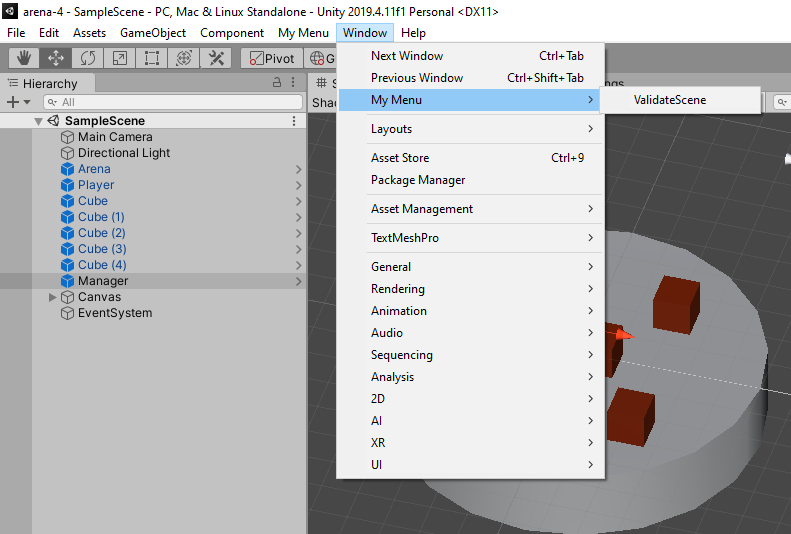
Task: Open Asset Store window
Action: tap(470, 158)
